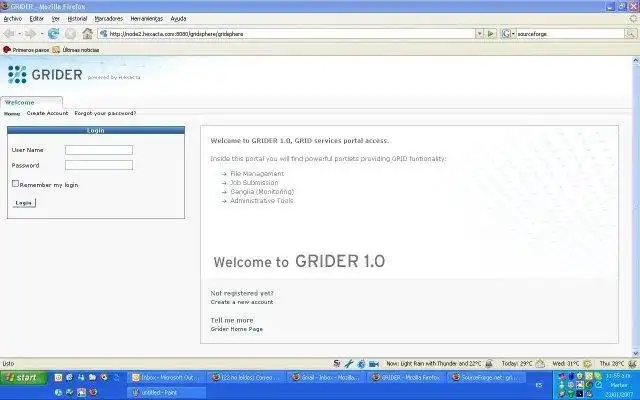
Task: Click the ES language indicator in taskbar
Action: click(x=539, y=385)
